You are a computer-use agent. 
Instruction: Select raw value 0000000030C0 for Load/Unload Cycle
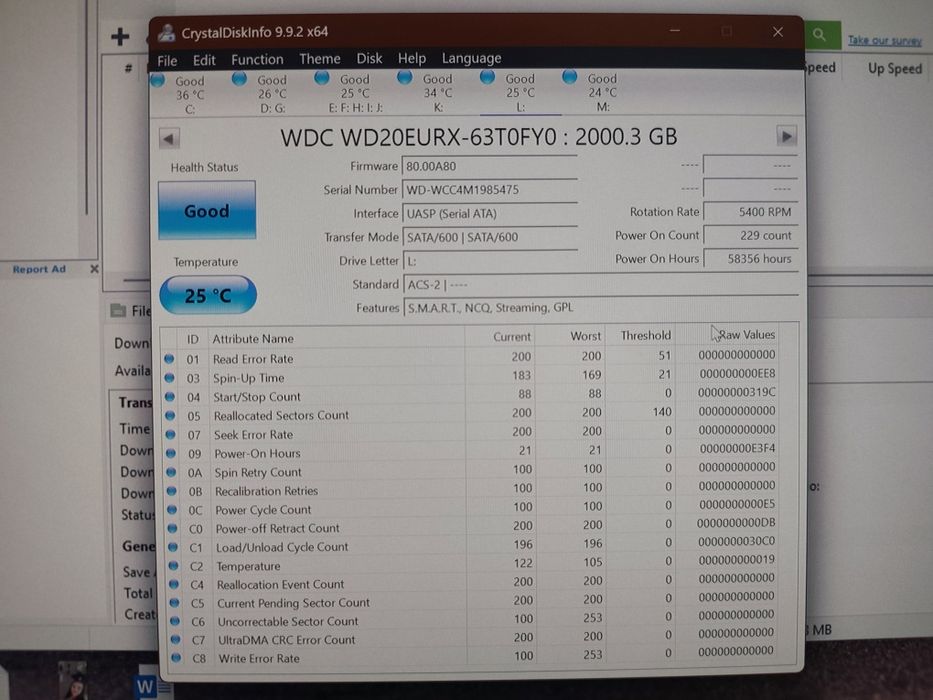(x=737, y=542)
